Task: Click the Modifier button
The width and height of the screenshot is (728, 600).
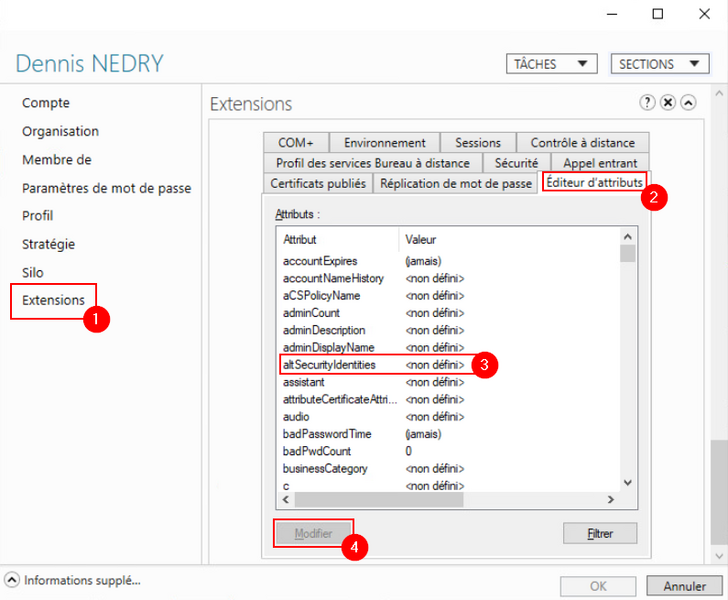Action: click(x=314, y=534)
